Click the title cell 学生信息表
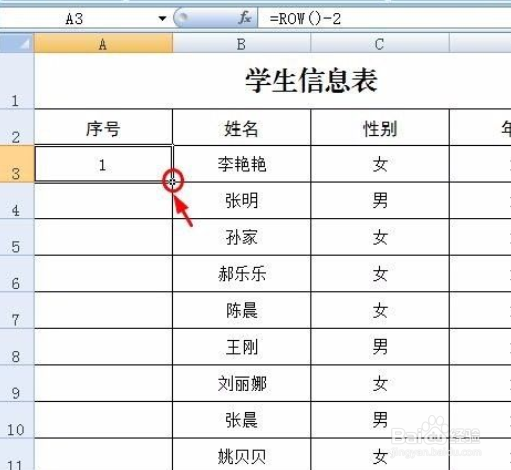The width and height of the screenshot is (511, 470). [311, 81]
